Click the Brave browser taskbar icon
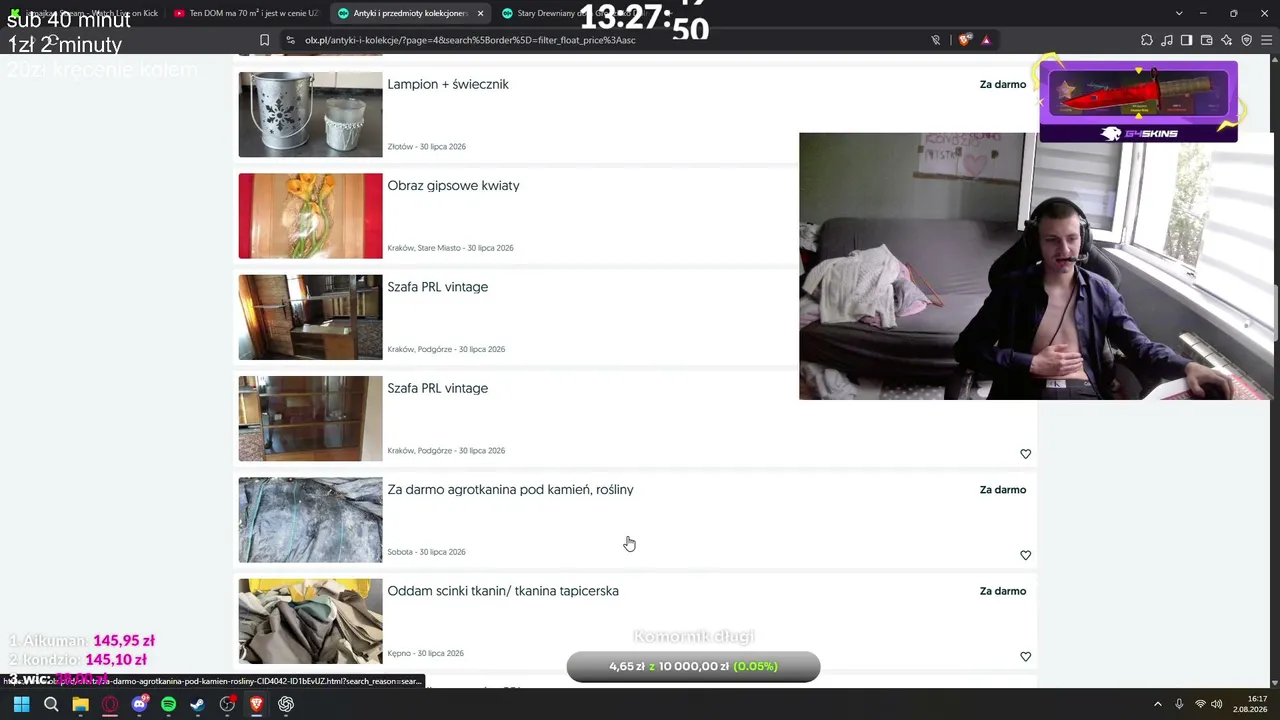 point(256,704)
